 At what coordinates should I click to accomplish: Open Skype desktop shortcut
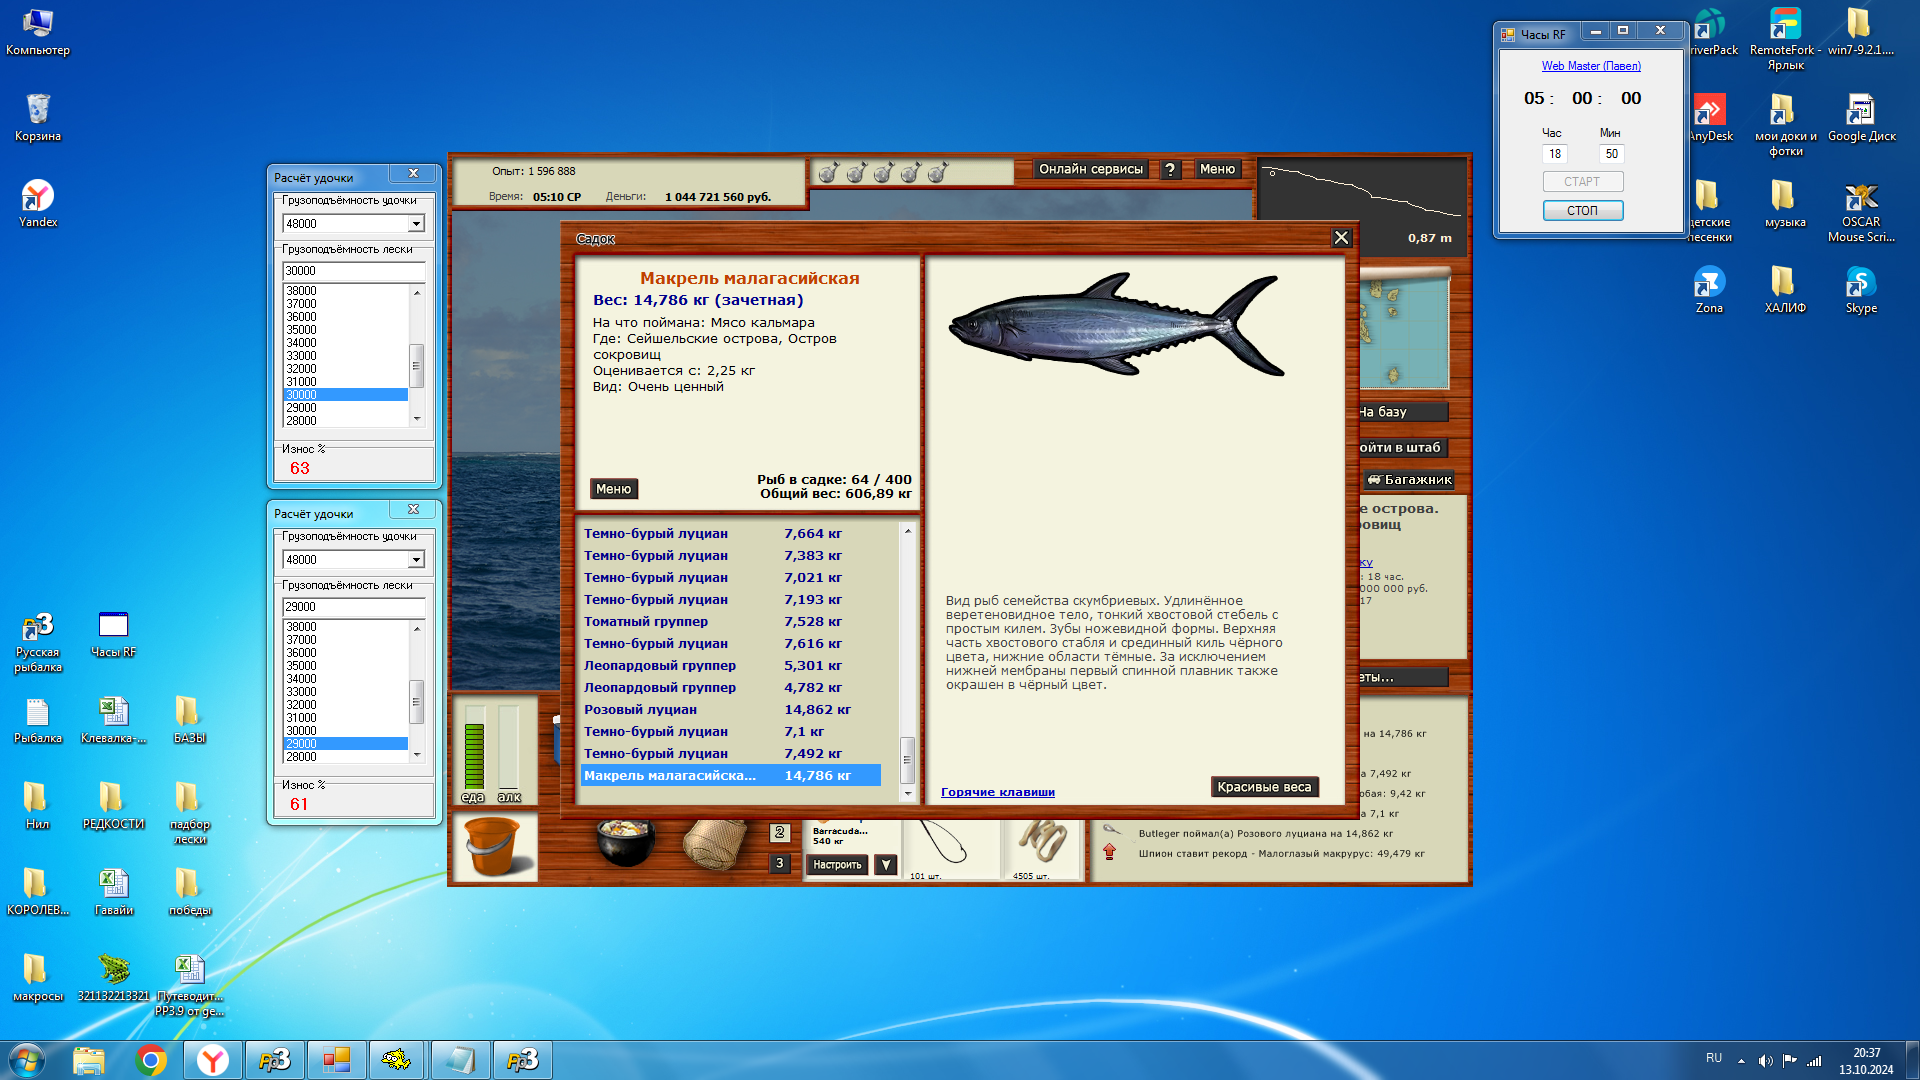click(1861, 290)
